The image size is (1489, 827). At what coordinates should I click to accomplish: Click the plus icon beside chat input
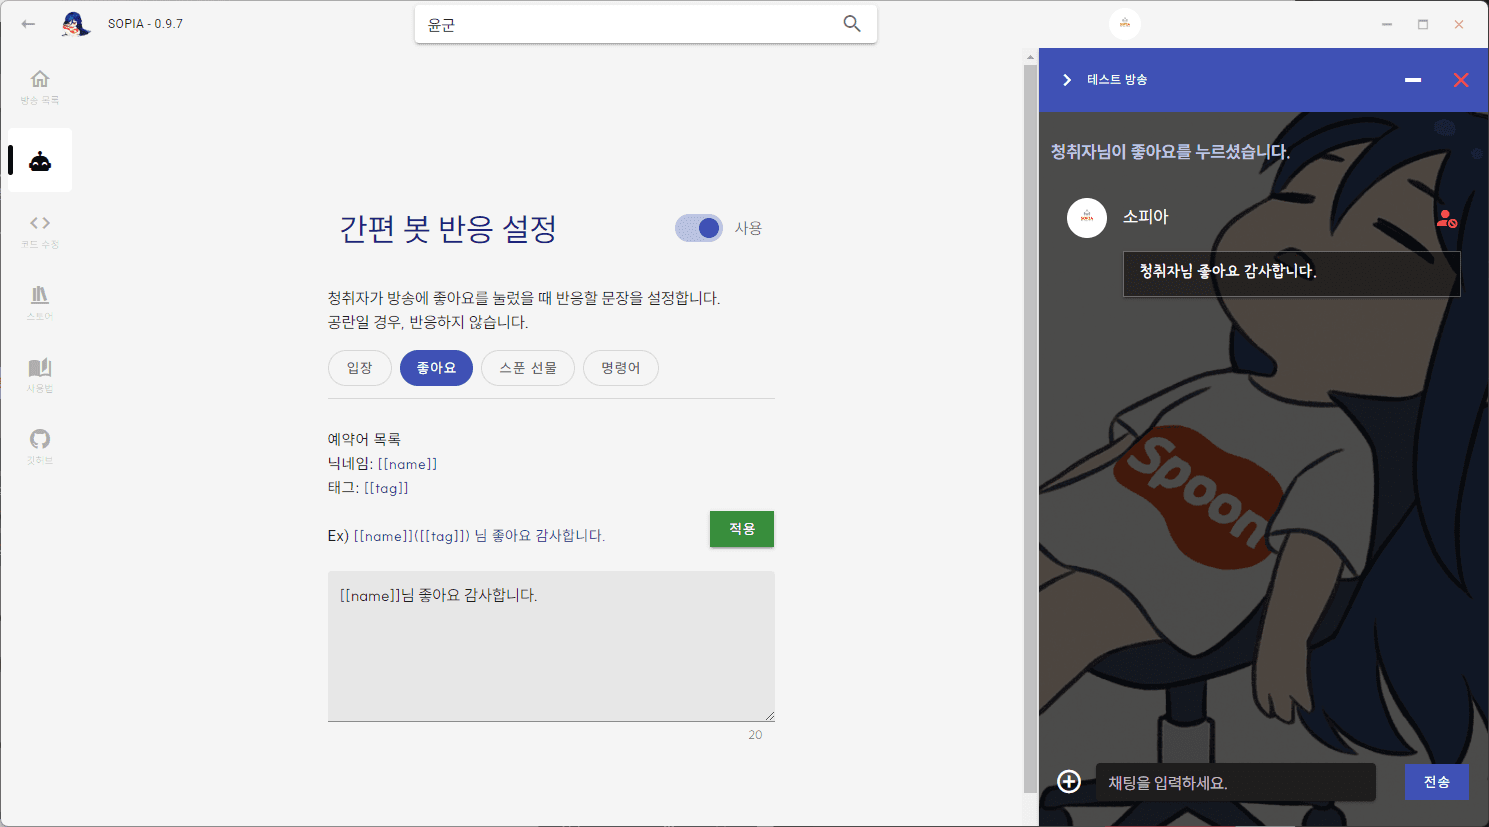coord(1069,781)
